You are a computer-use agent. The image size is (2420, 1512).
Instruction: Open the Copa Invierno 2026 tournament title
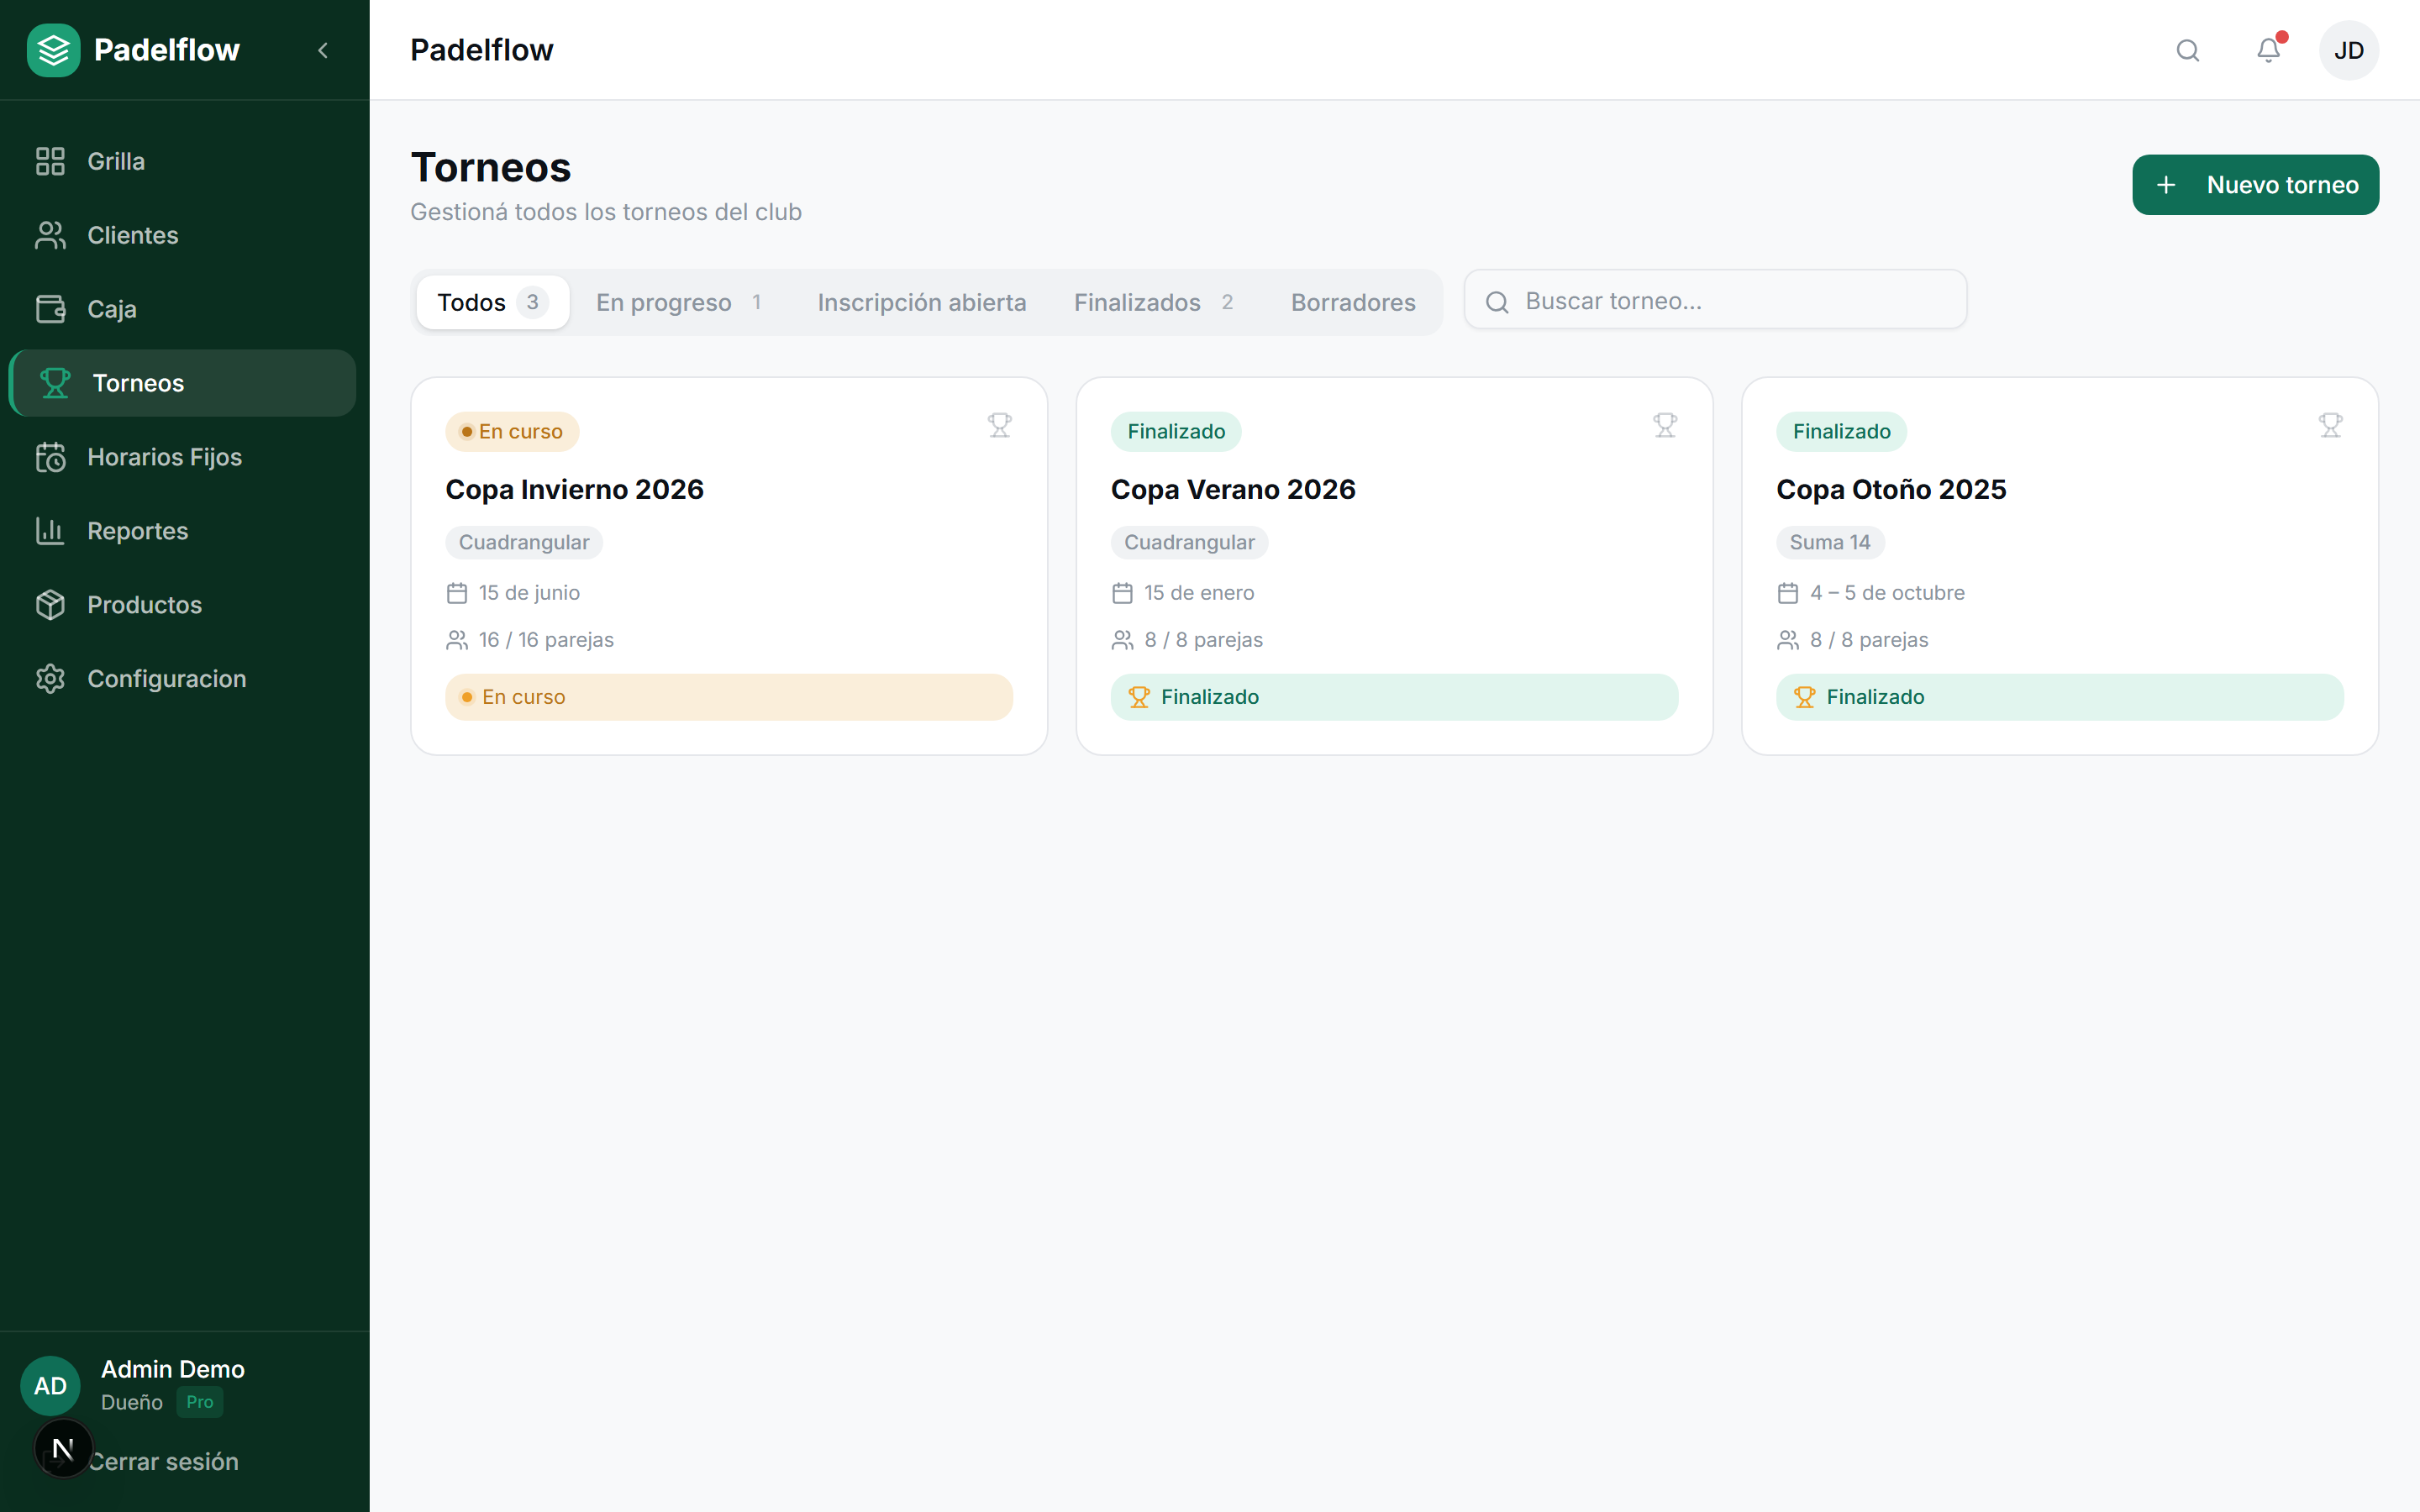(x=575, y=489)
